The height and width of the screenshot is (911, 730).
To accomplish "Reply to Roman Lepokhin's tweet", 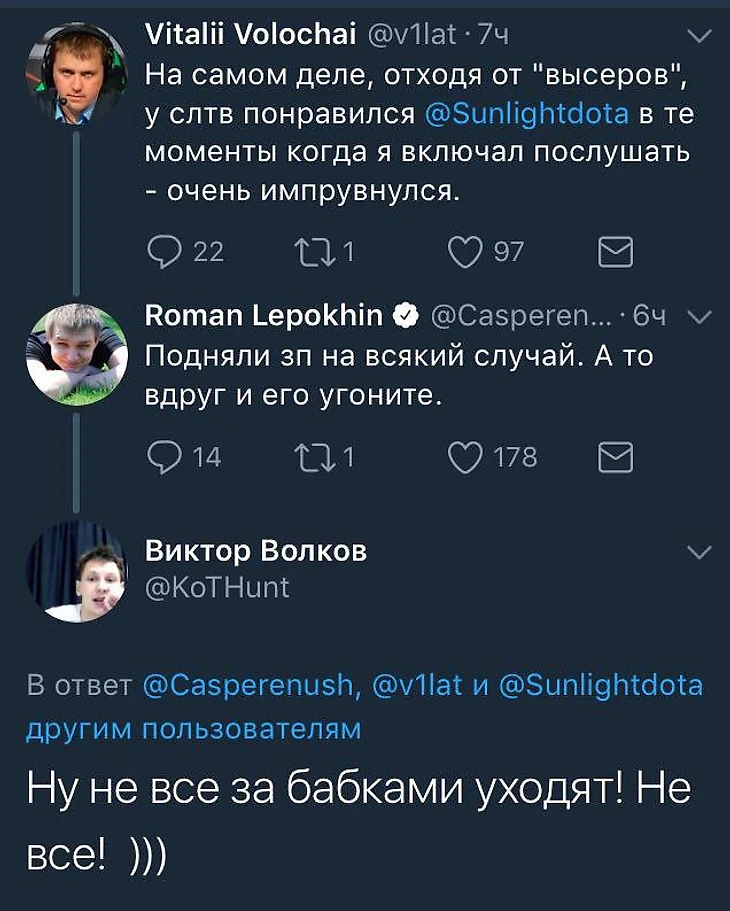I will coord(163,457).
